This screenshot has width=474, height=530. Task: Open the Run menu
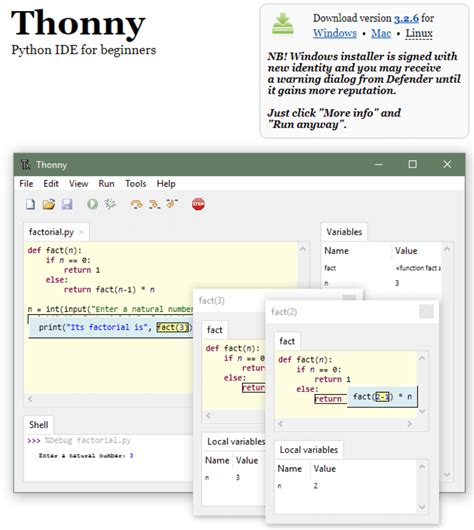[x=106, y=184]
